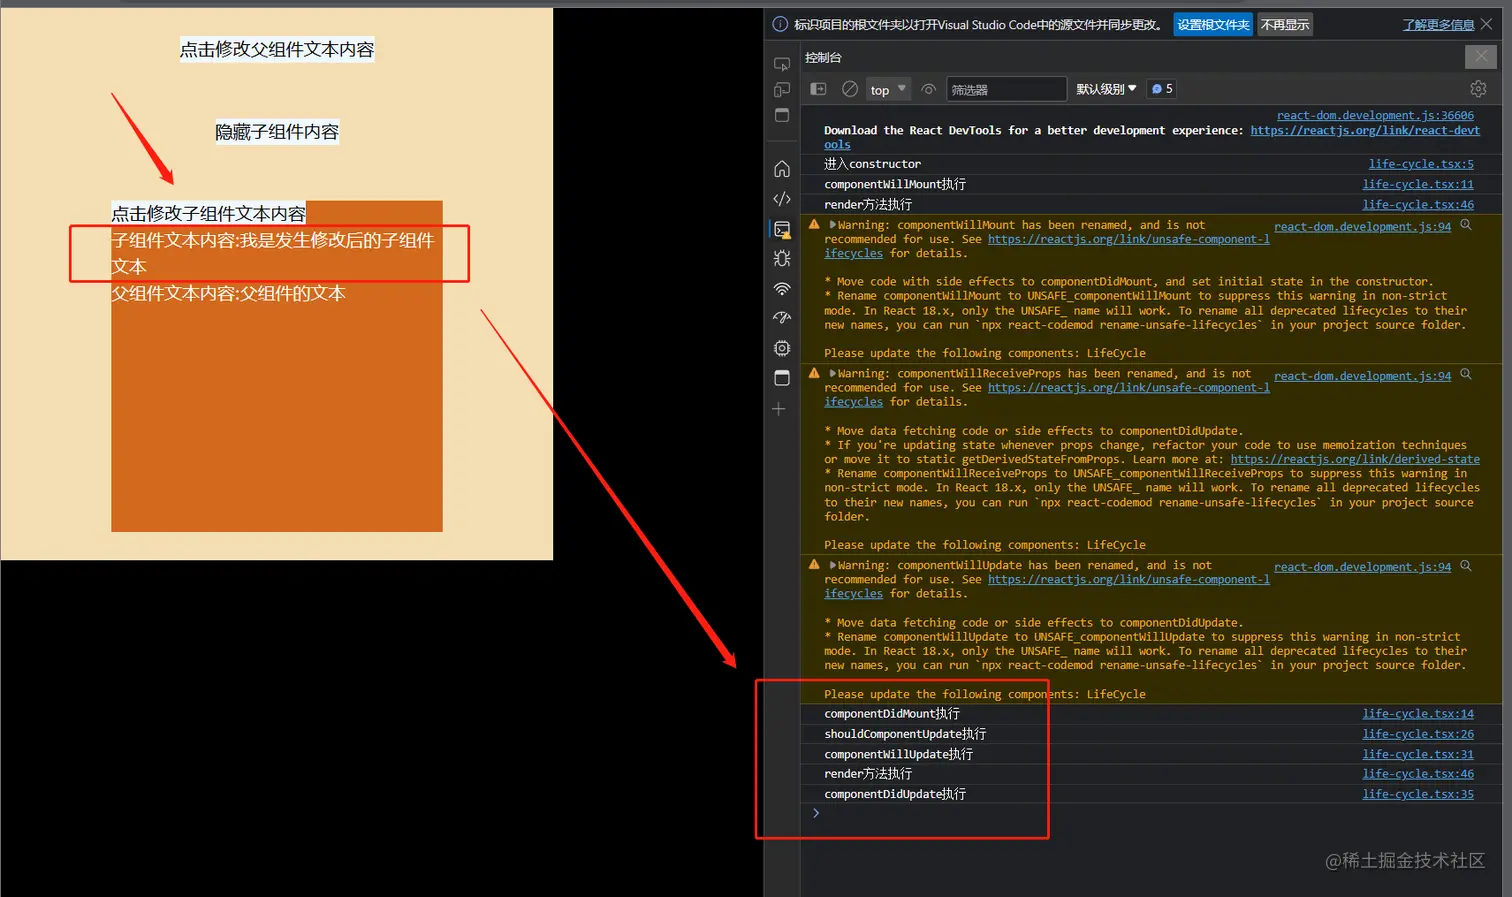1512x897 pixels.
Task: Select the inspect element tool icon
Action: (782, 64)
